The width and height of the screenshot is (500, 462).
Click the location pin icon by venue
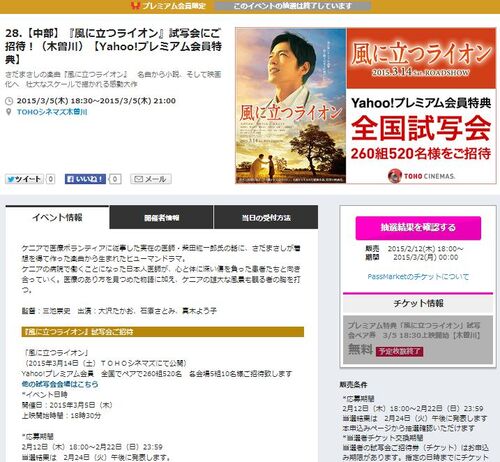[x=9, y=112]
